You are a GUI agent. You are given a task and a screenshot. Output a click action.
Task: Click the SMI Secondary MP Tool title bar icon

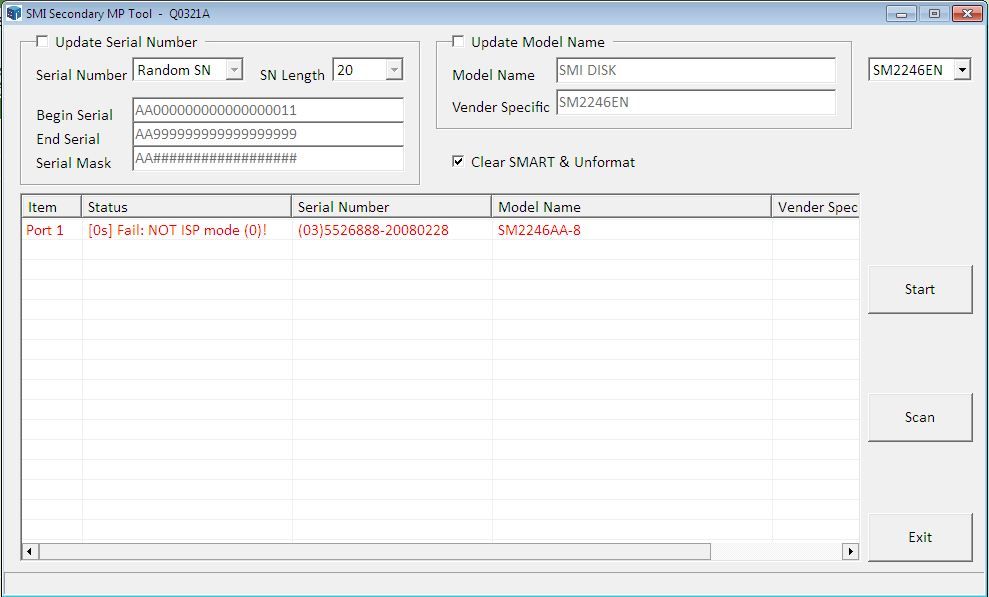(x=14, y=13)
